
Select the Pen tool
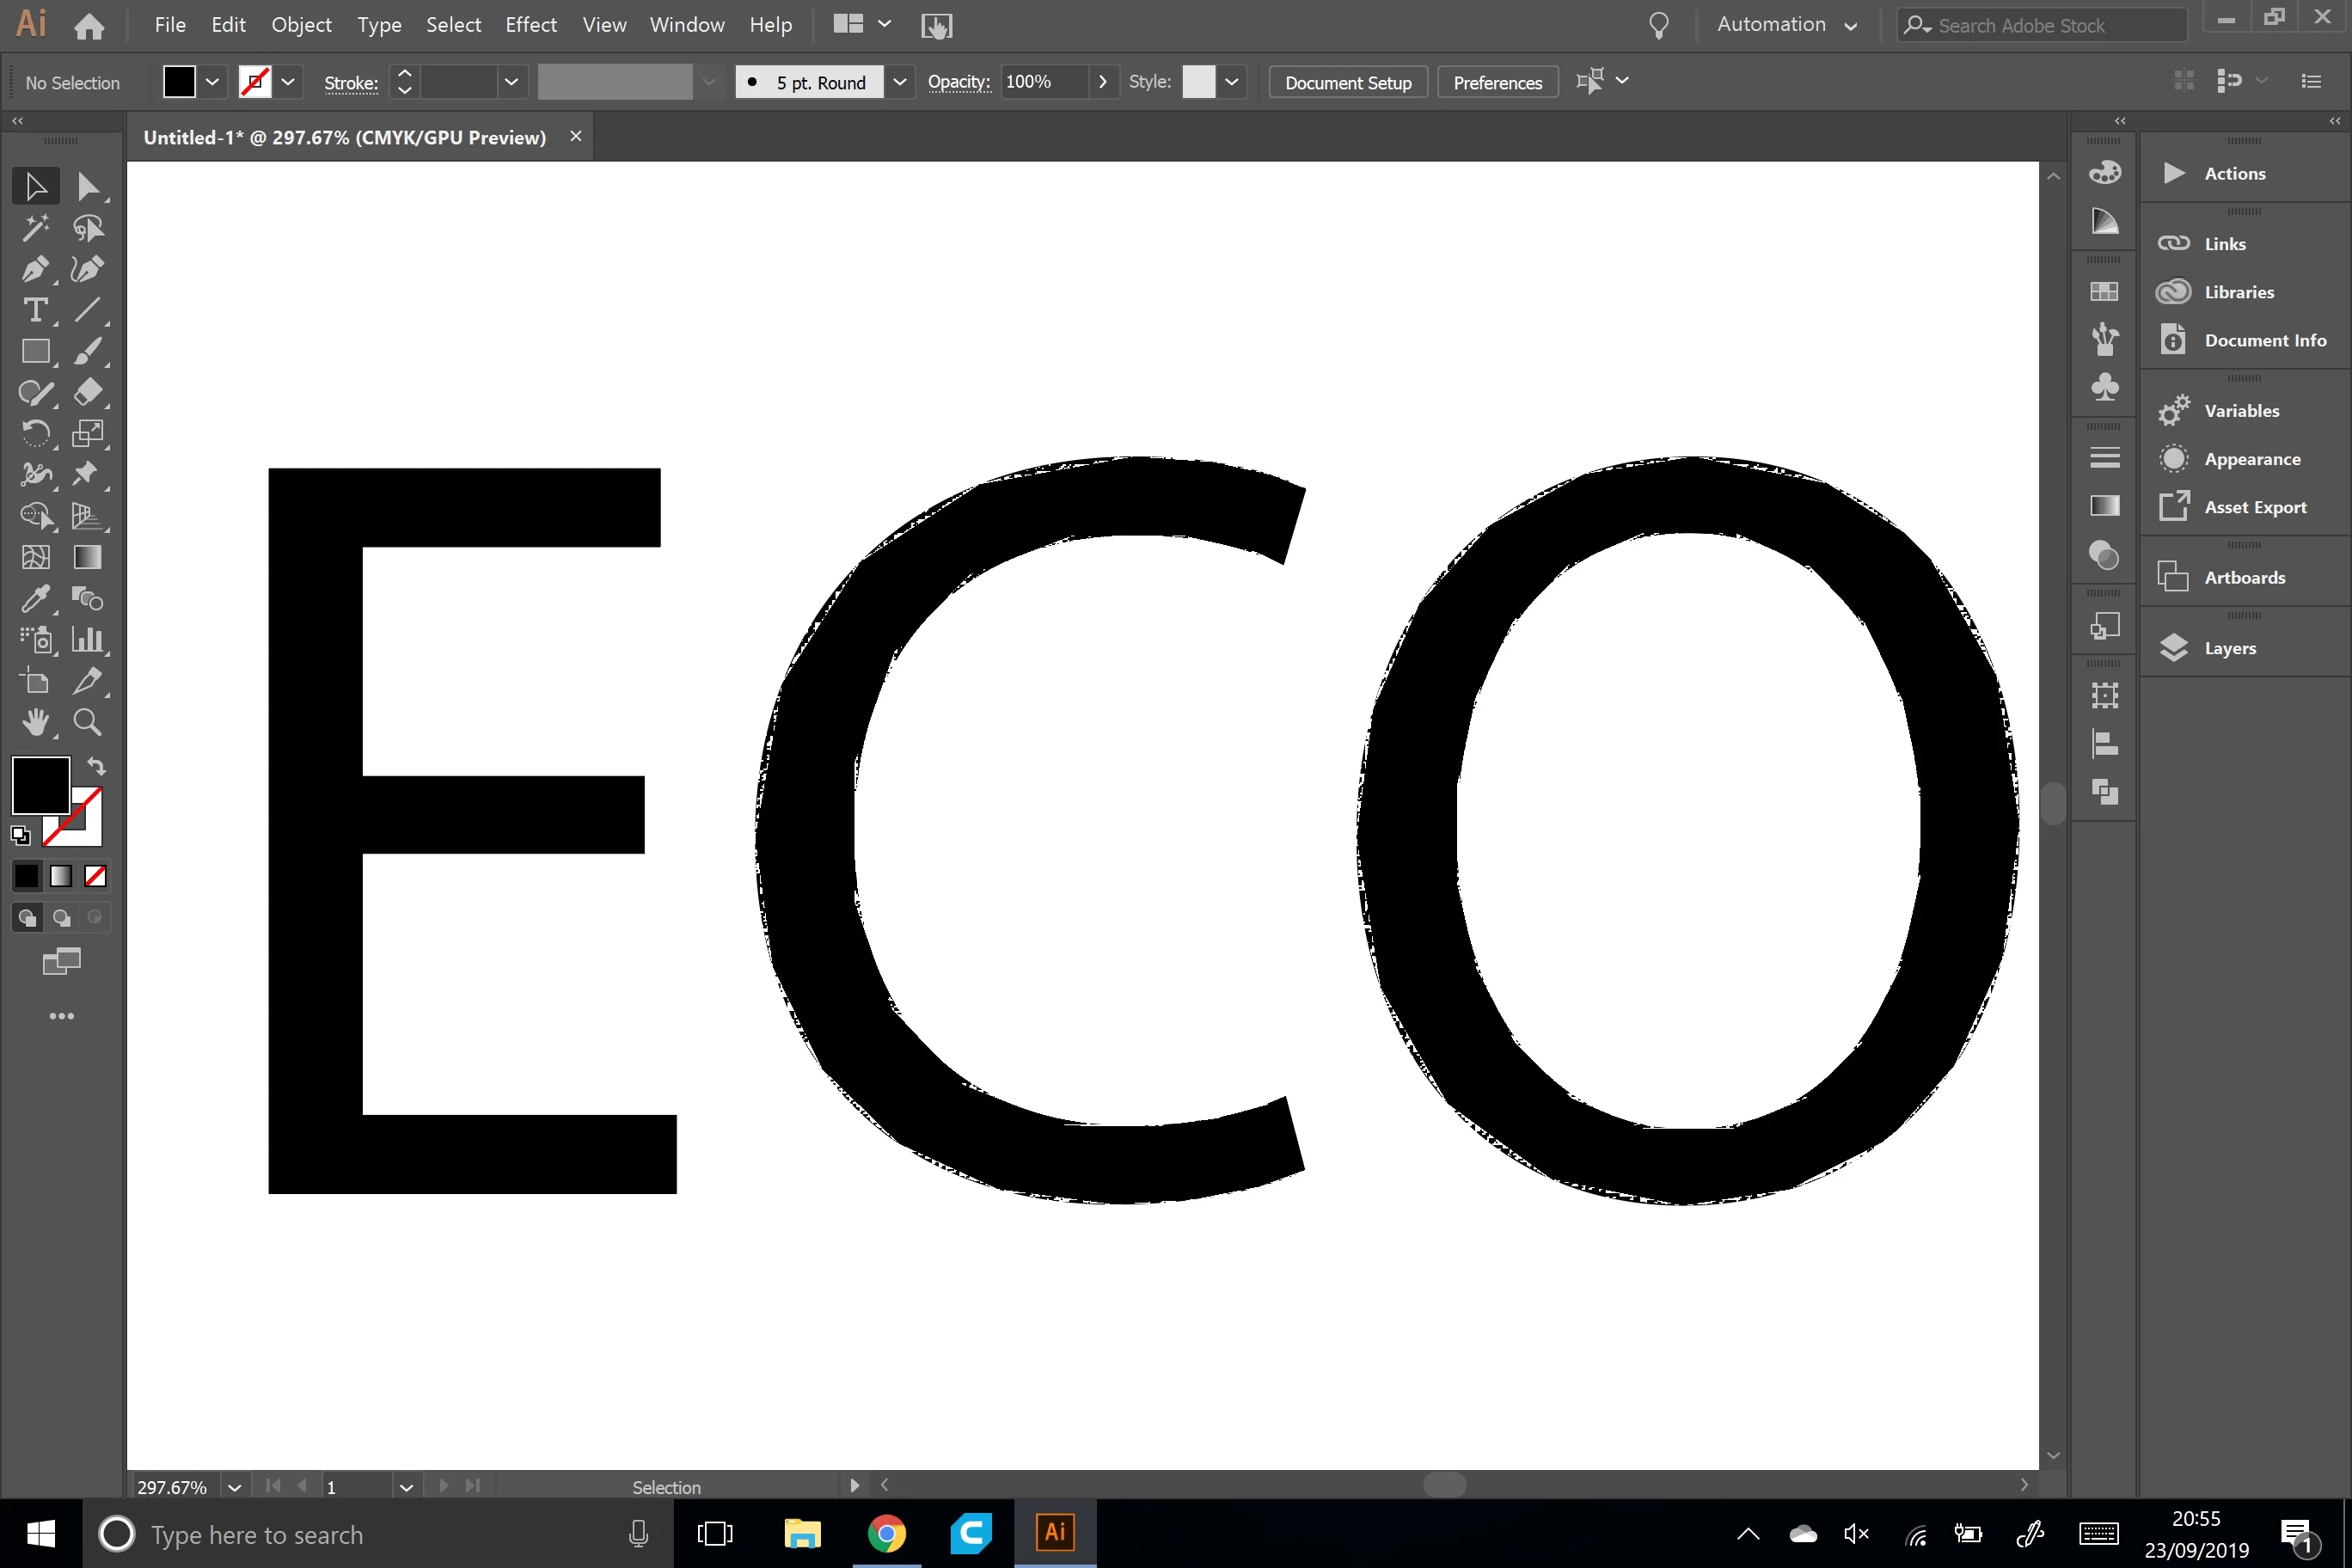point(35,269)
